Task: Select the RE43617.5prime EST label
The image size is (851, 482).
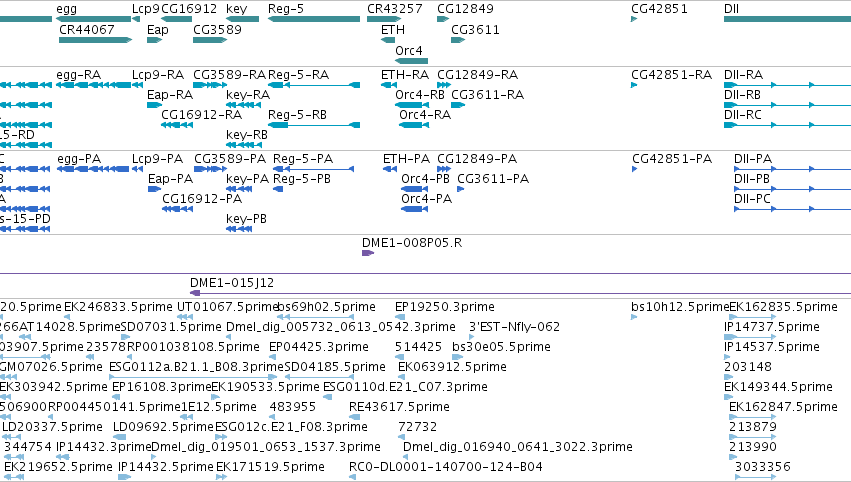Action: (x=399, y=407)
